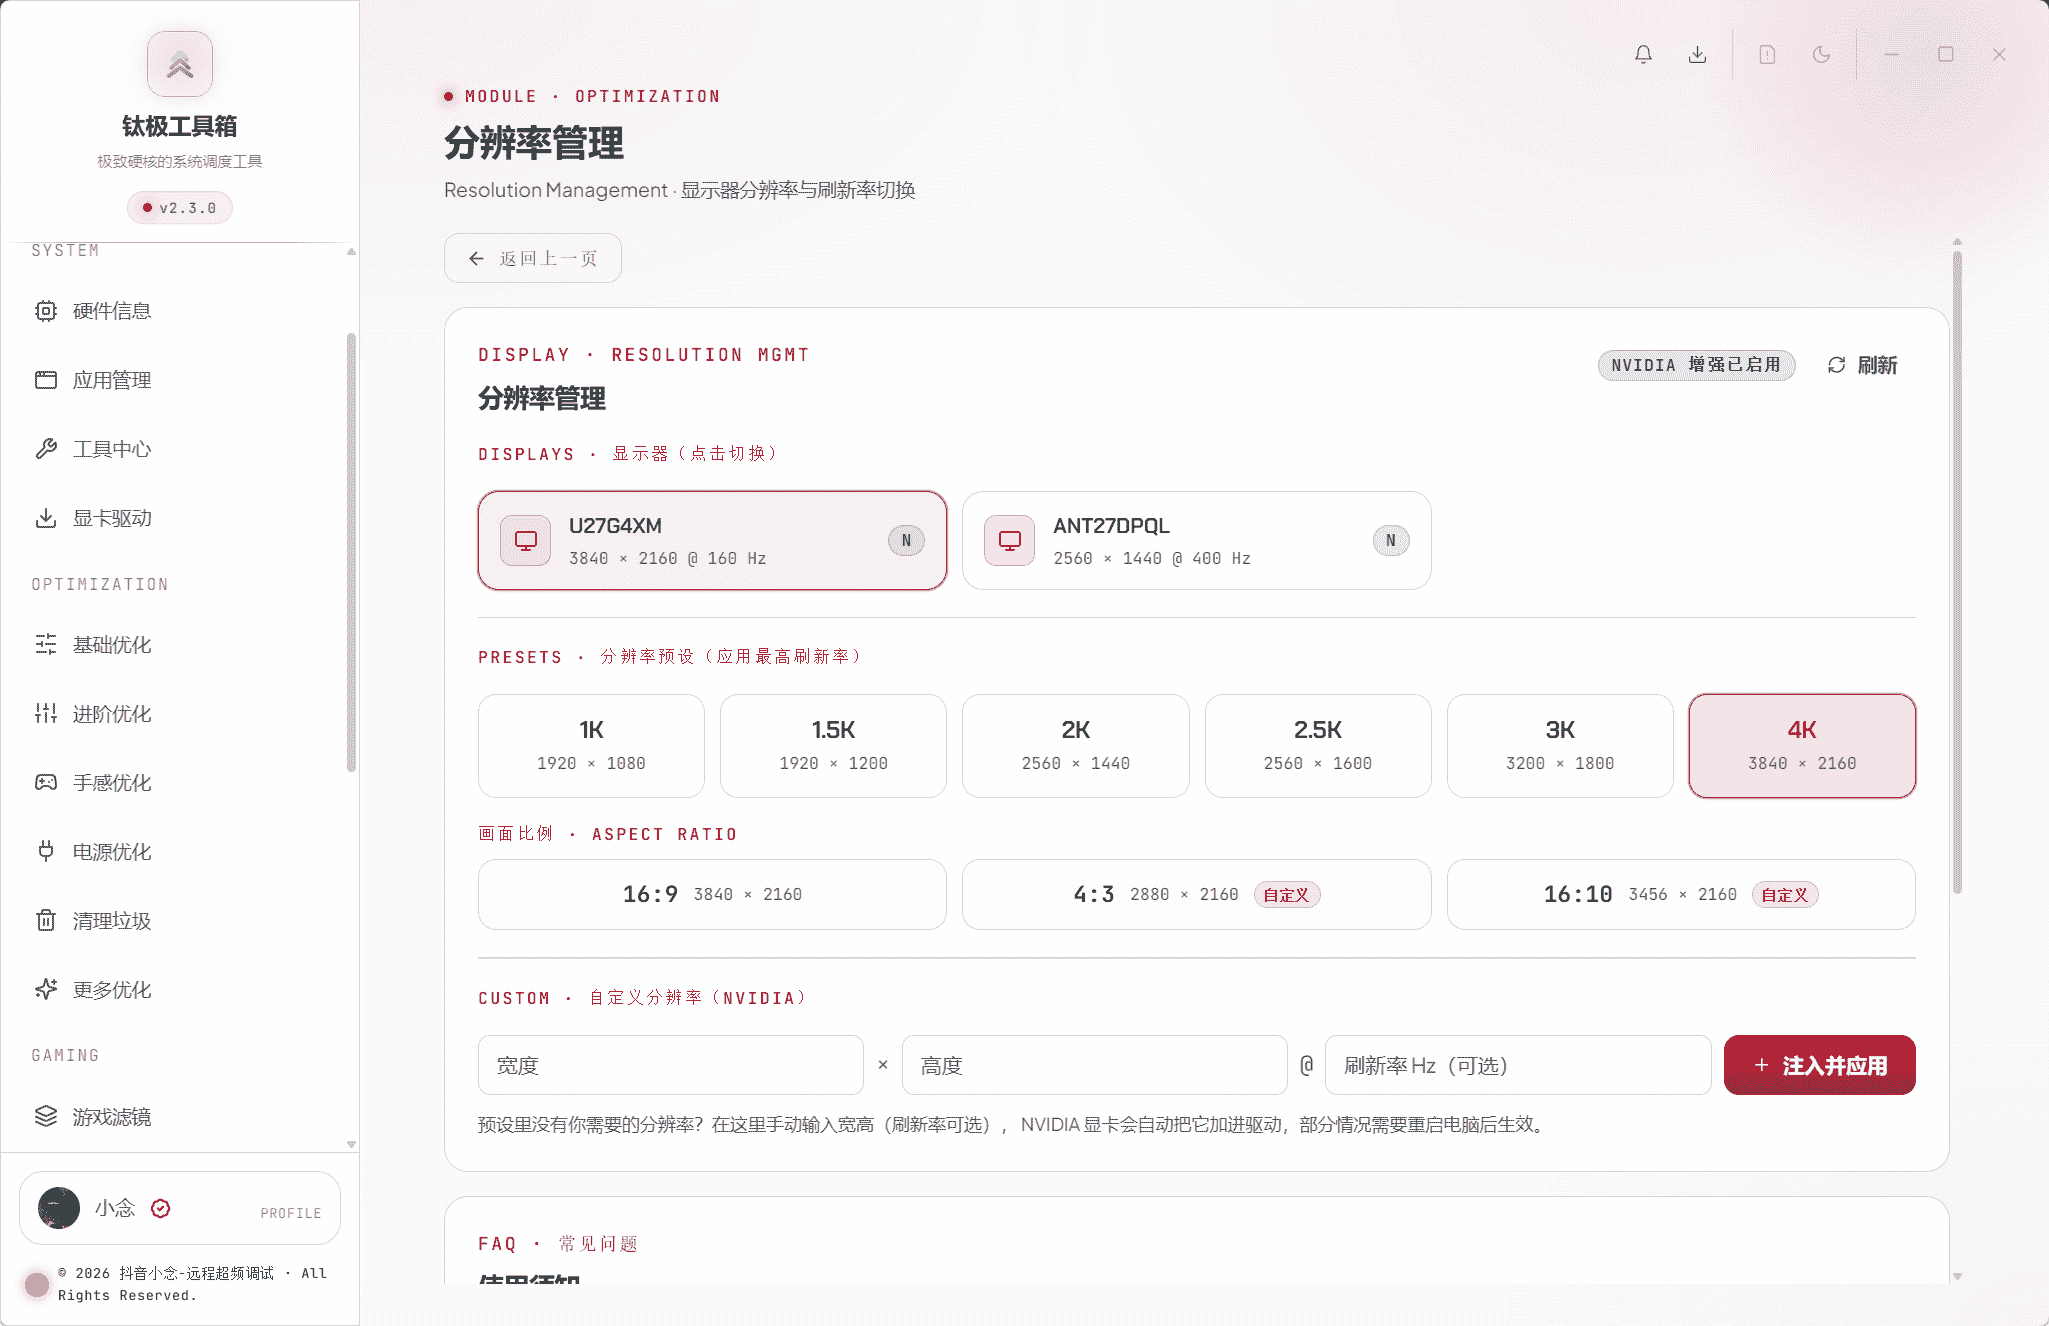The image size is (2049, 1326).
Task: Switch to the ANT27DPQL display
Action: point(1196,540)
